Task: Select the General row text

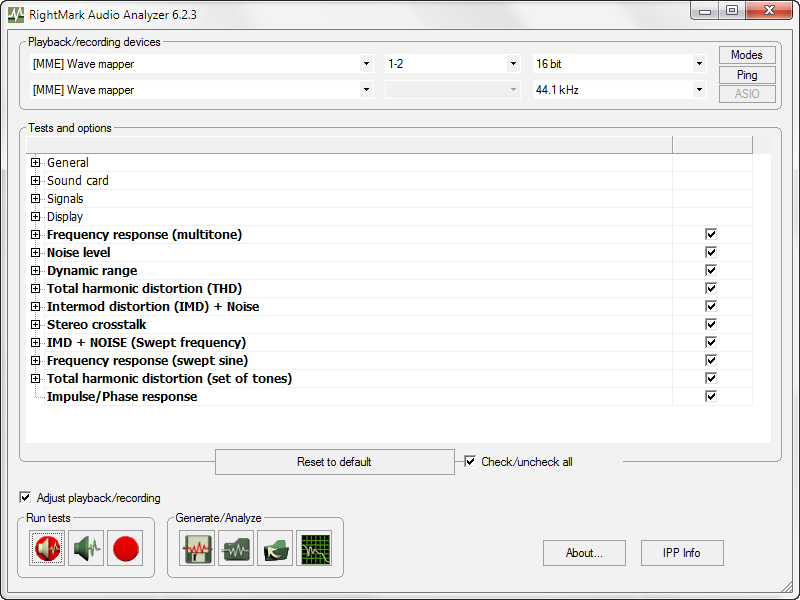Action: tap(68, 163)
